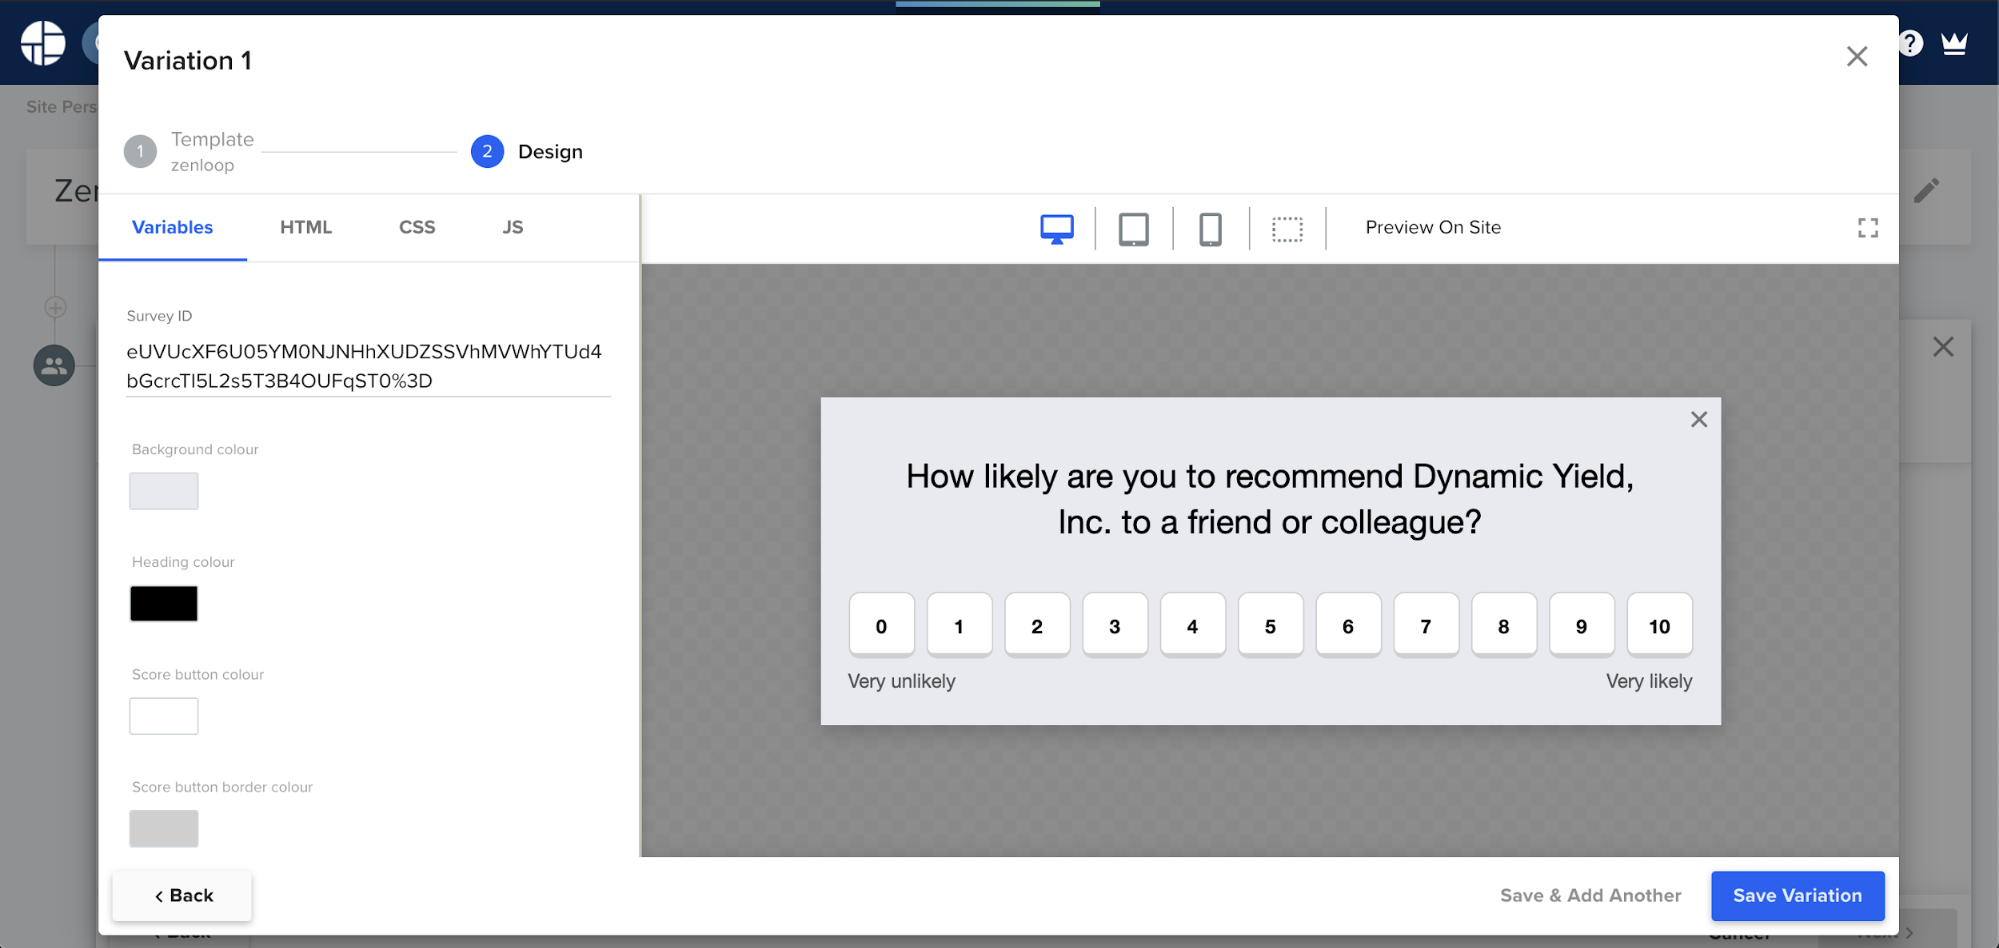Viewport: 1999px width, 948px height.
Task: Click the 'Very likely' label
Action: click(x=1649, y=681)
